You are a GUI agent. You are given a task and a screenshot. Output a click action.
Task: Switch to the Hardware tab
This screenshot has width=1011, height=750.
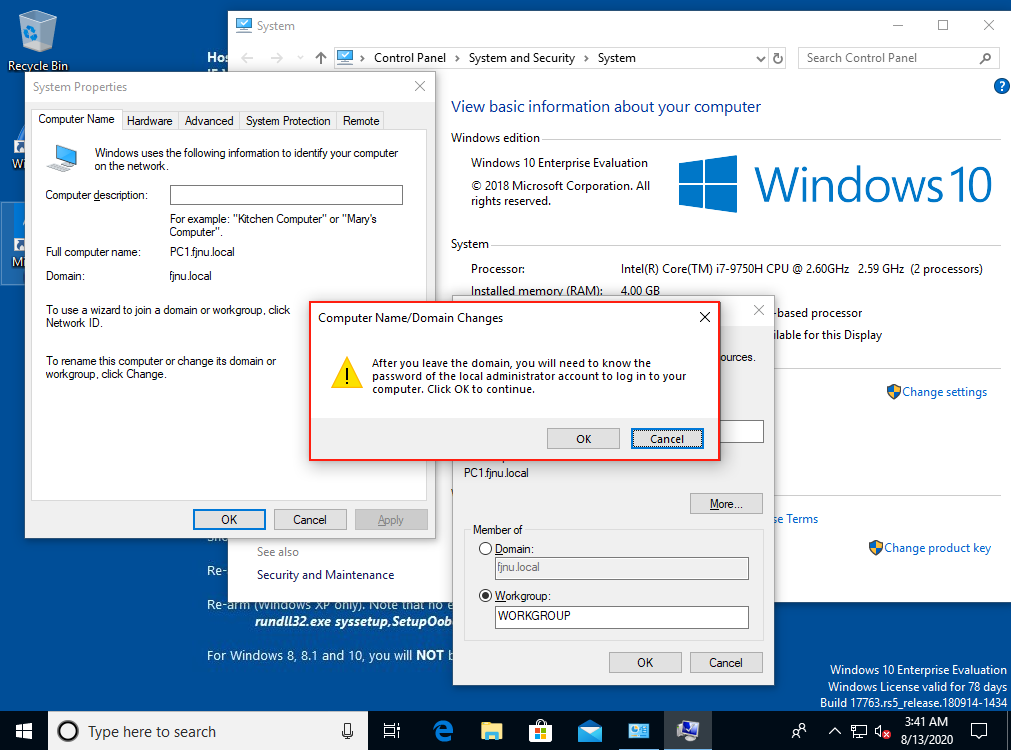pos(150,121)
